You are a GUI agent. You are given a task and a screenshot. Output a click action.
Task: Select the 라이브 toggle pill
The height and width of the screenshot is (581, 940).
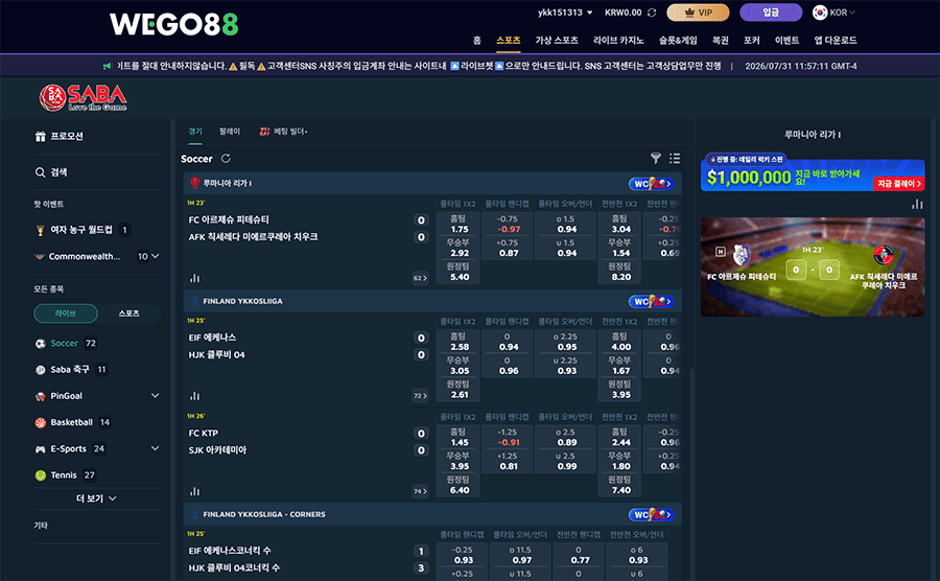[65, 313]
